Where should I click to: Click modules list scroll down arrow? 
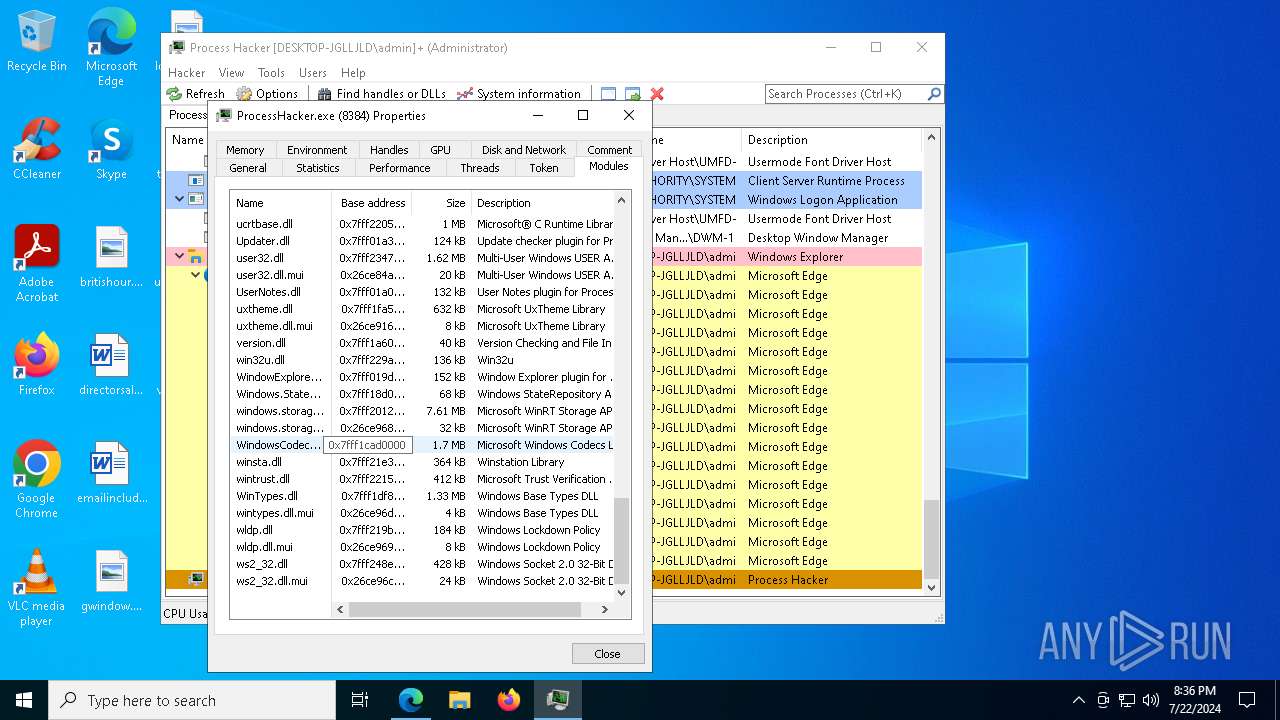tap(621, 592)
